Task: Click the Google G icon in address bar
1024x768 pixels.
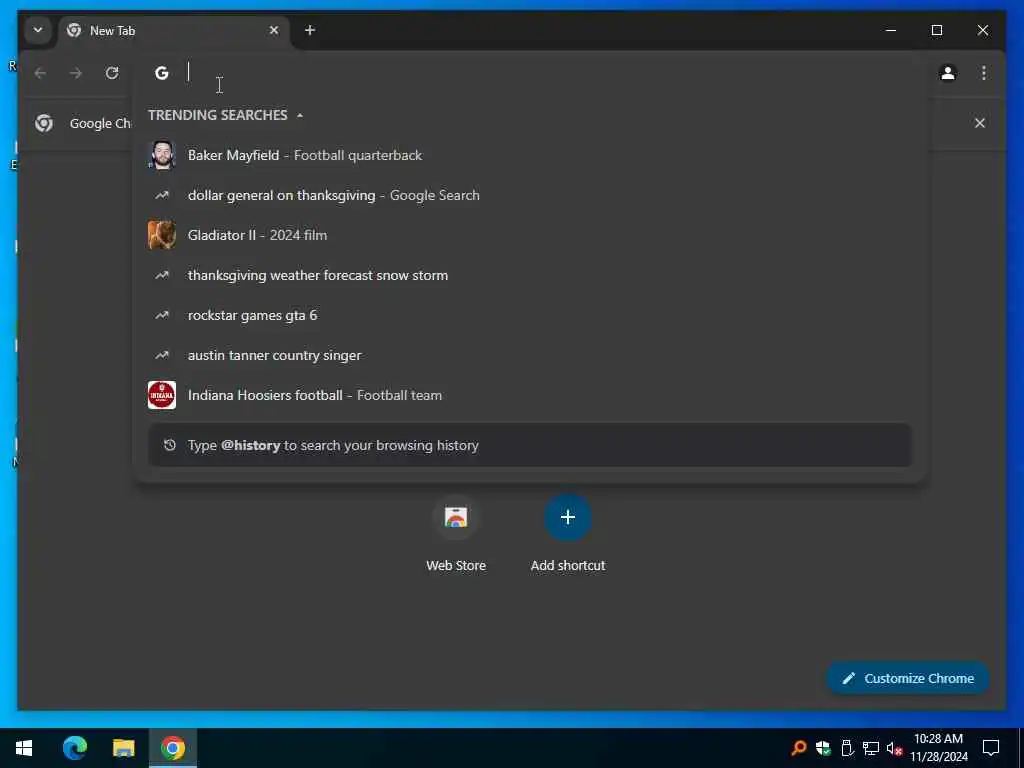Action: click(x=161, y=73)
